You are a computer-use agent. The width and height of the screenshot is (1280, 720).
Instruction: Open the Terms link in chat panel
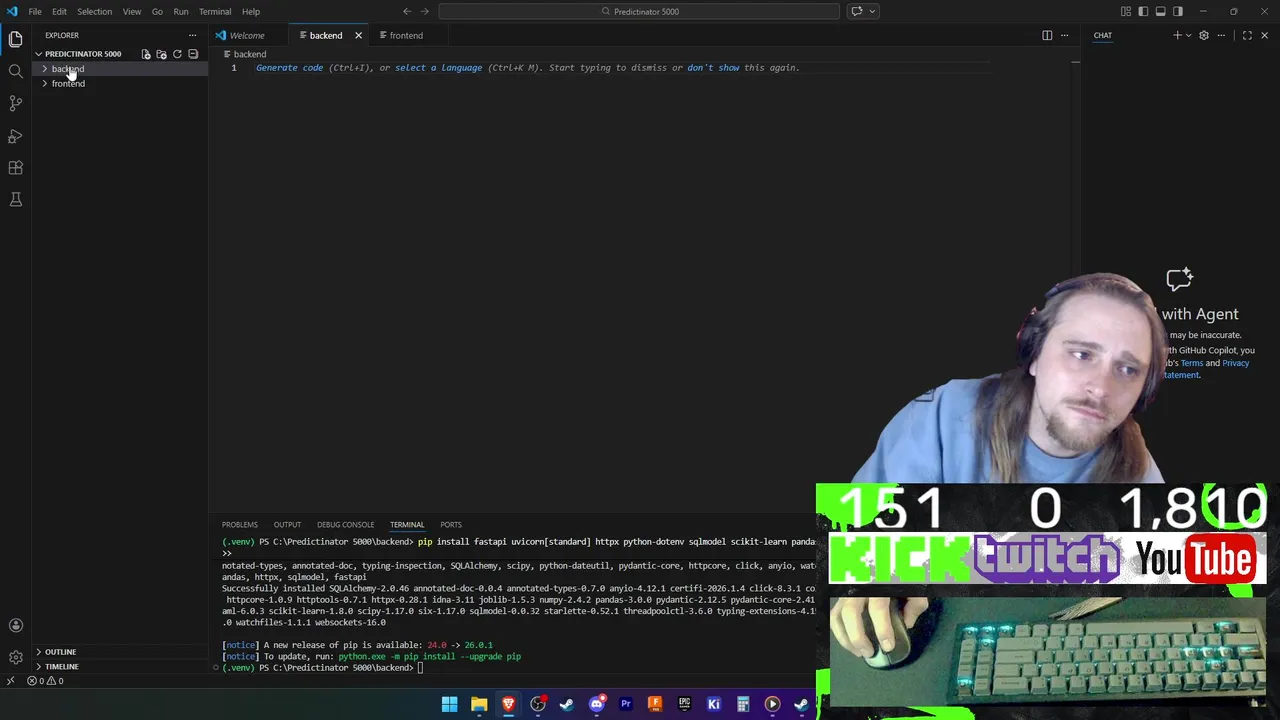(x=1191, y=363)
